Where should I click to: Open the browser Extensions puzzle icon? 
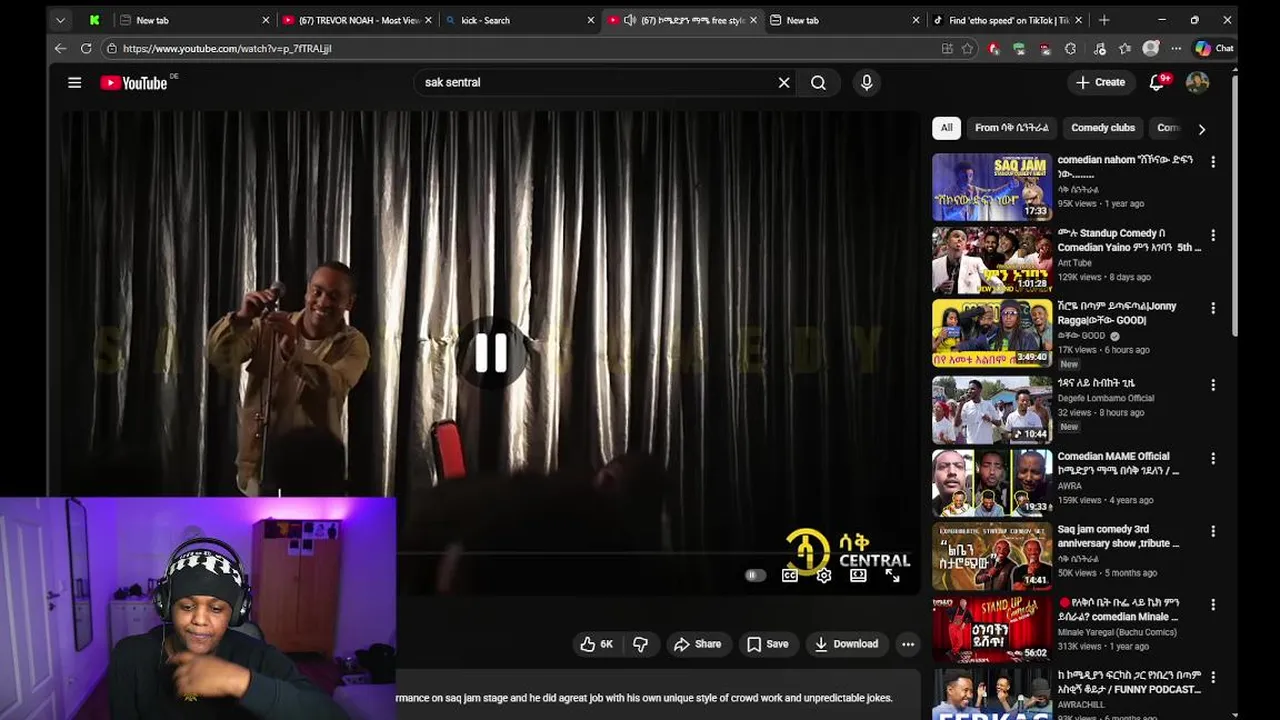[1071, 48]
